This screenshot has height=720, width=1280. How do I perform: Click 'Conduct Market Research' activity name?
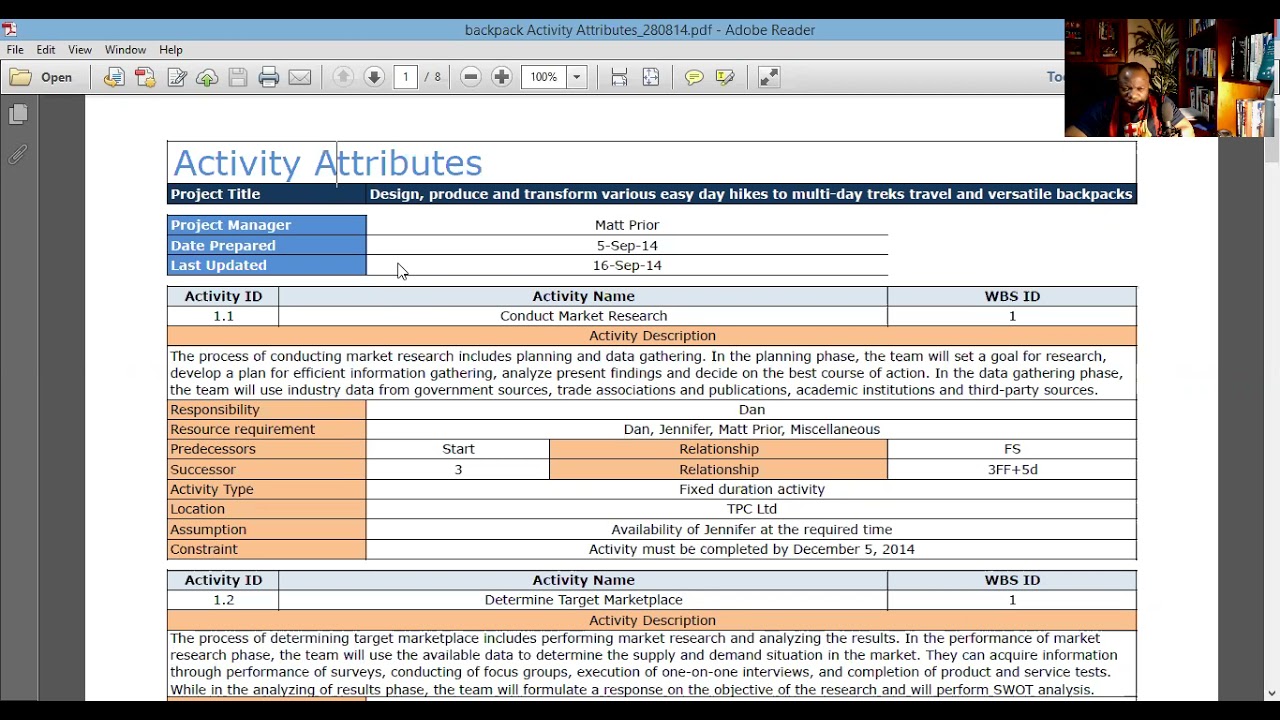(583, 316)
